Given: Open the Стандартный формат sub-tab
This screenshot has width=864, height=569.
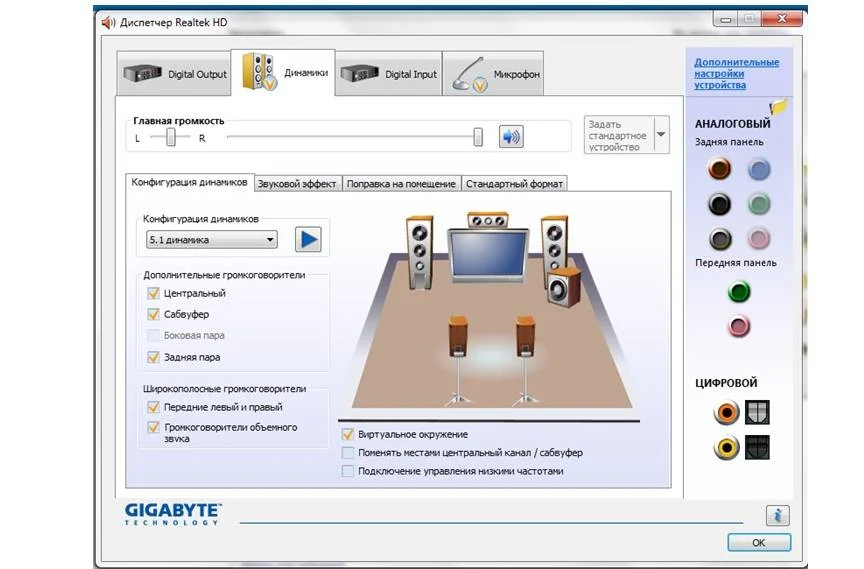Looking at the screenshot, I should click(514, 183).
